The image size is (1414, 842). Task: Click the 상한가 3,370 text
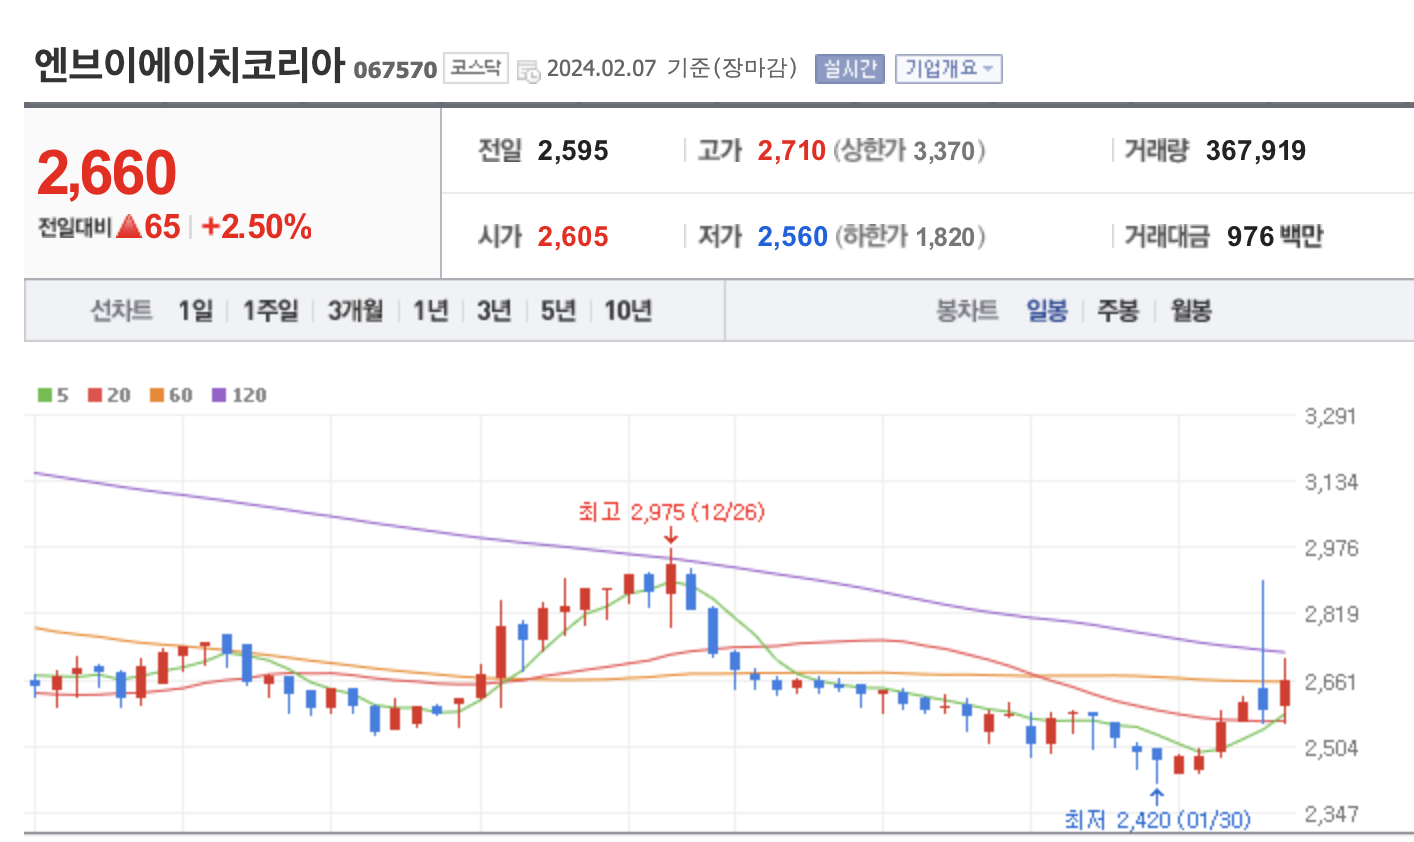pyautogui.click(x=910, y=151)
